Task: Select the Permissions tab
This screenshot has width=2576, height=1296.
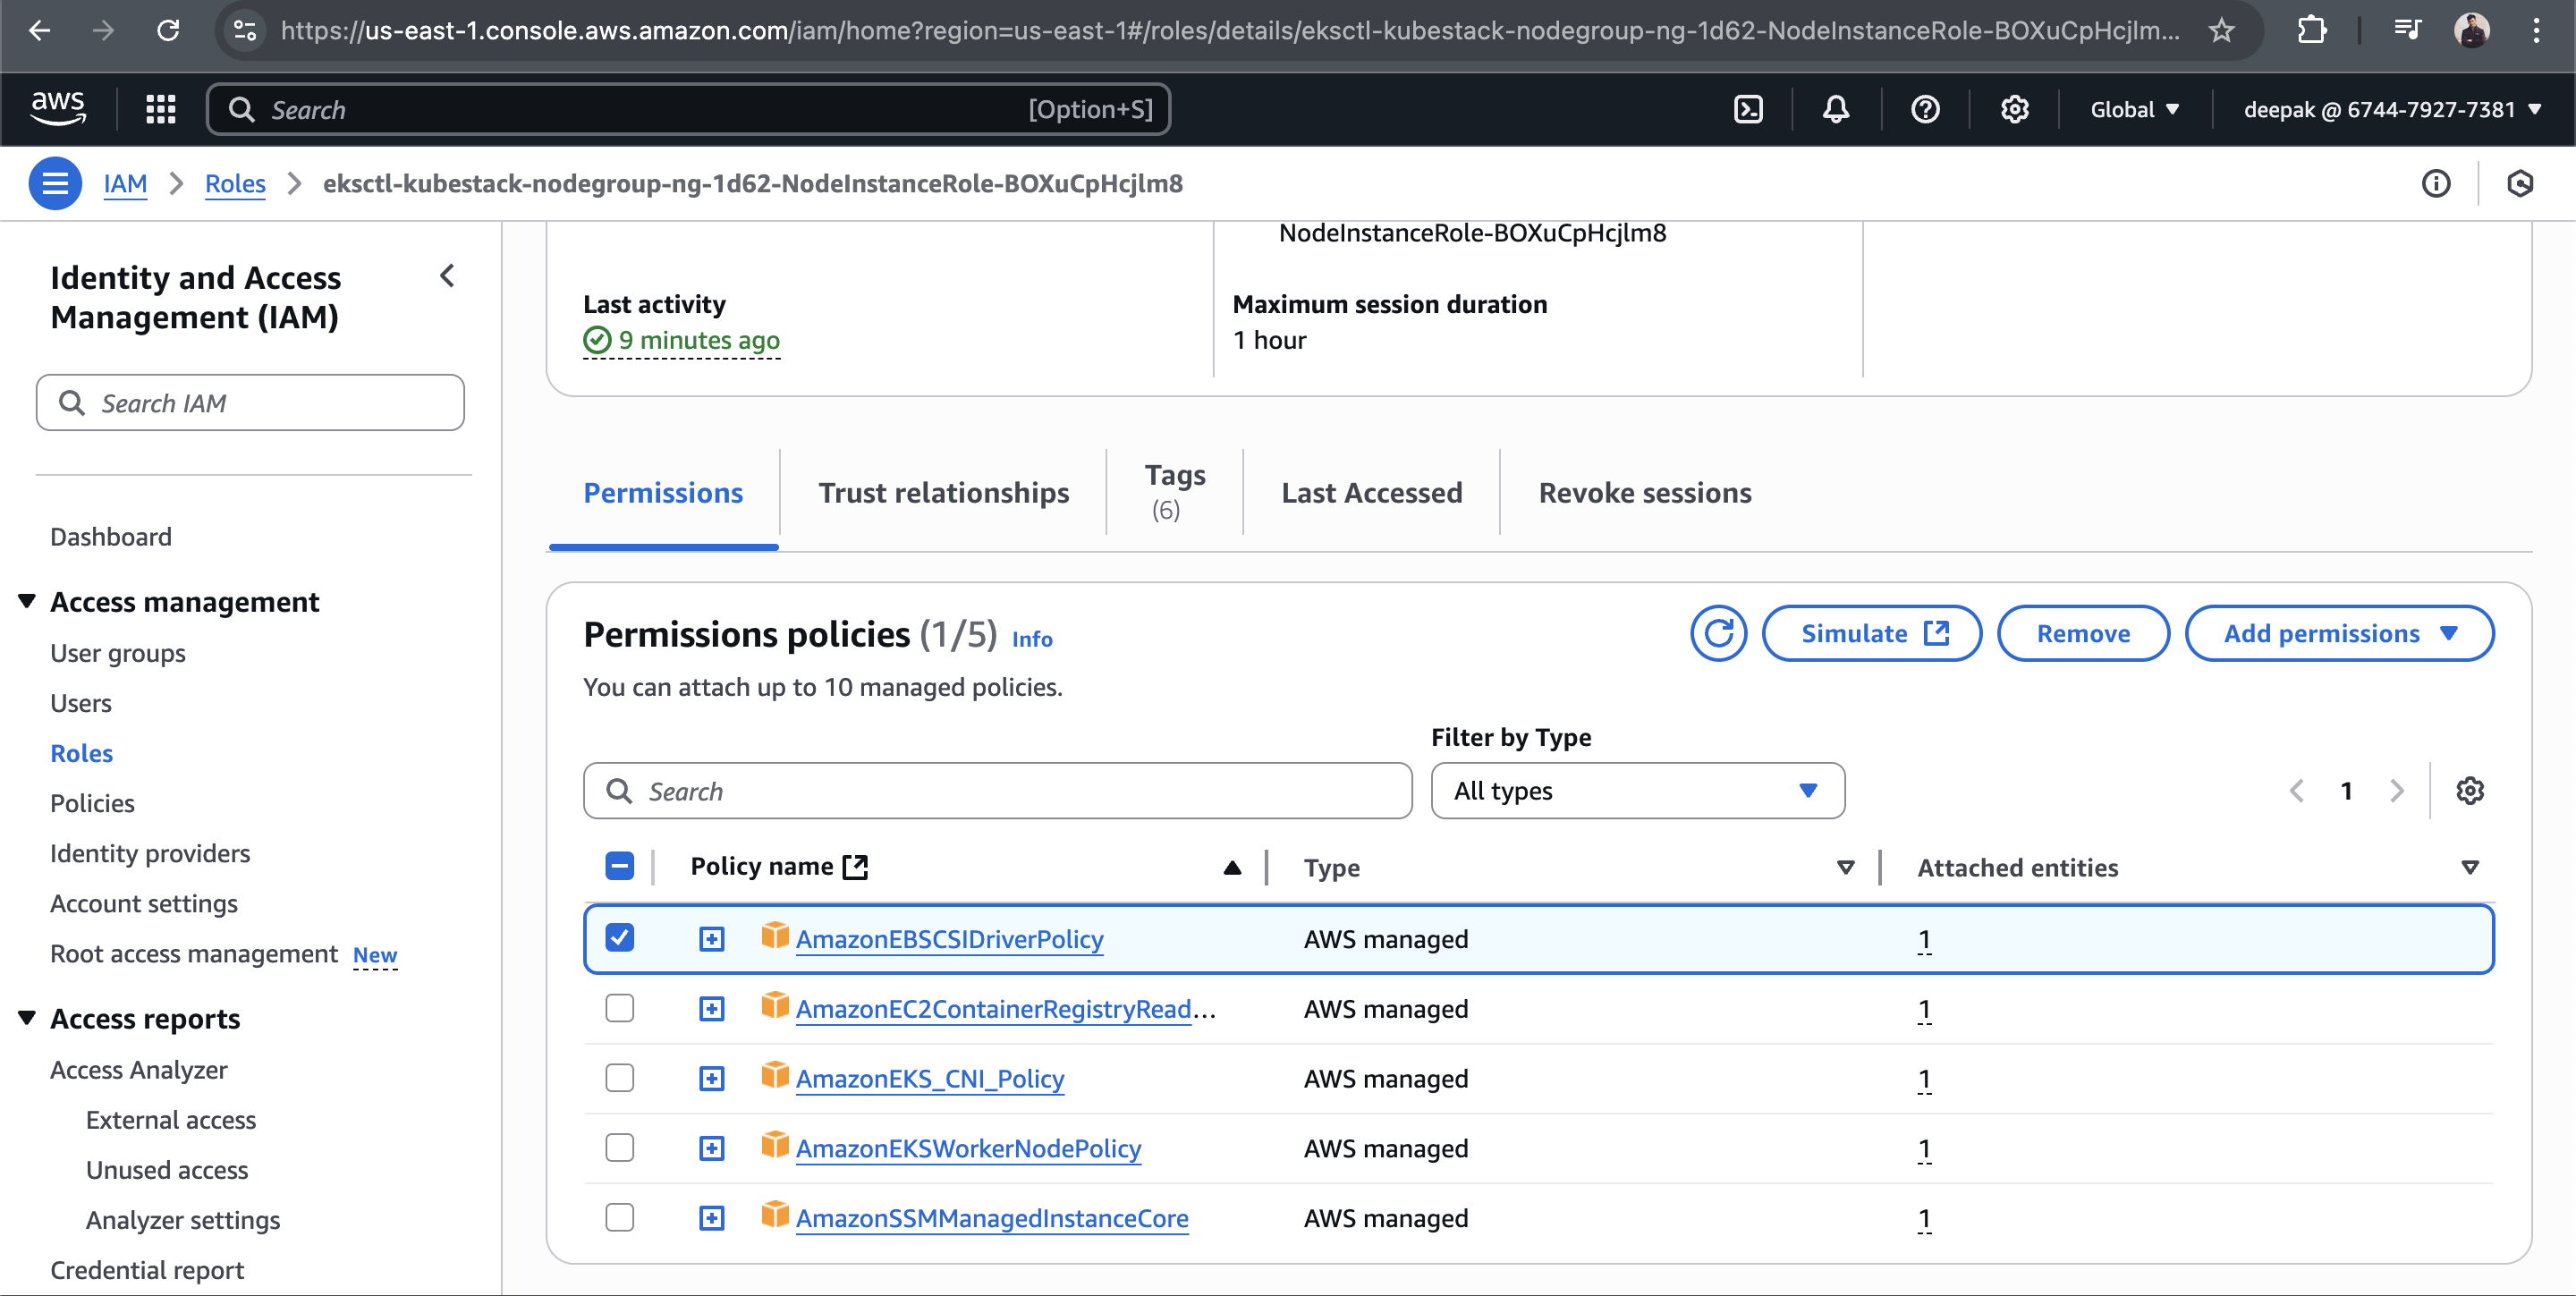Action: point(663,493)
